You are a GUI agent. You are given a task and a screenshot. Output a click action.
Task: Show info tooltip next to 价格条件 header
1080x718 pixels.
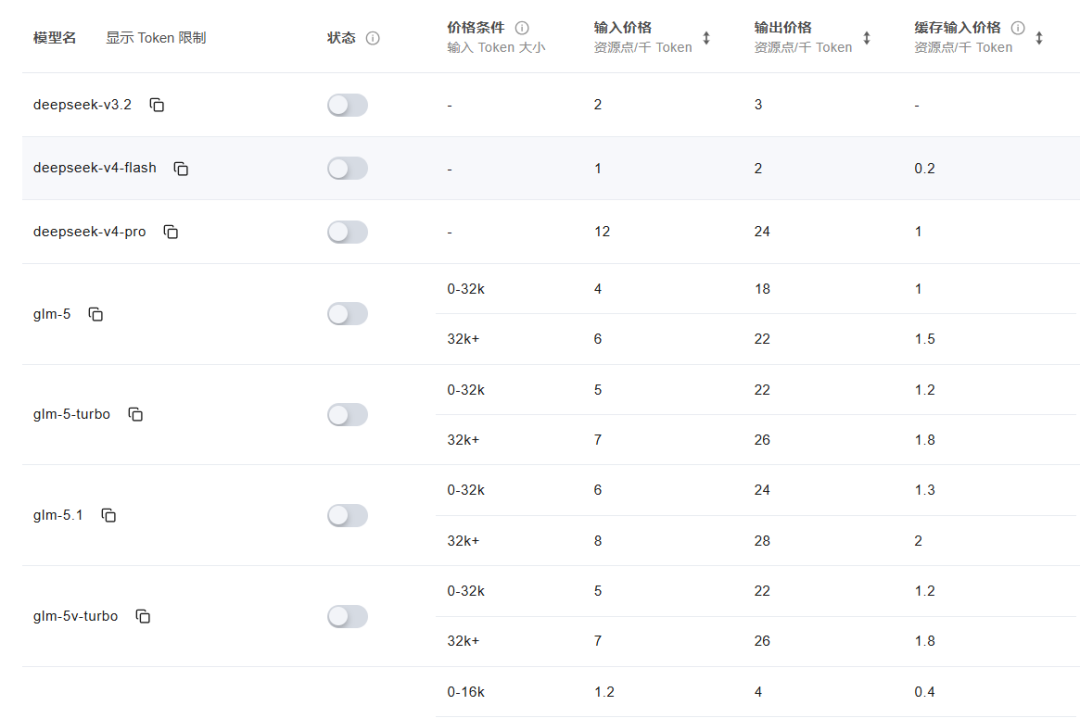point(522,28)
